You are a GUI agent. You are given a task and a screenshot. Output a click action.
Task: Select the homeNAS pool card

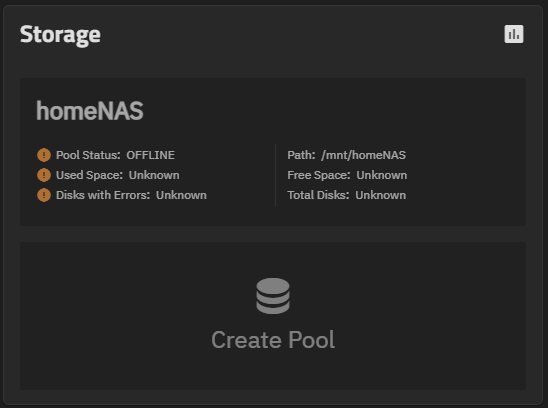tap(273, 152)
